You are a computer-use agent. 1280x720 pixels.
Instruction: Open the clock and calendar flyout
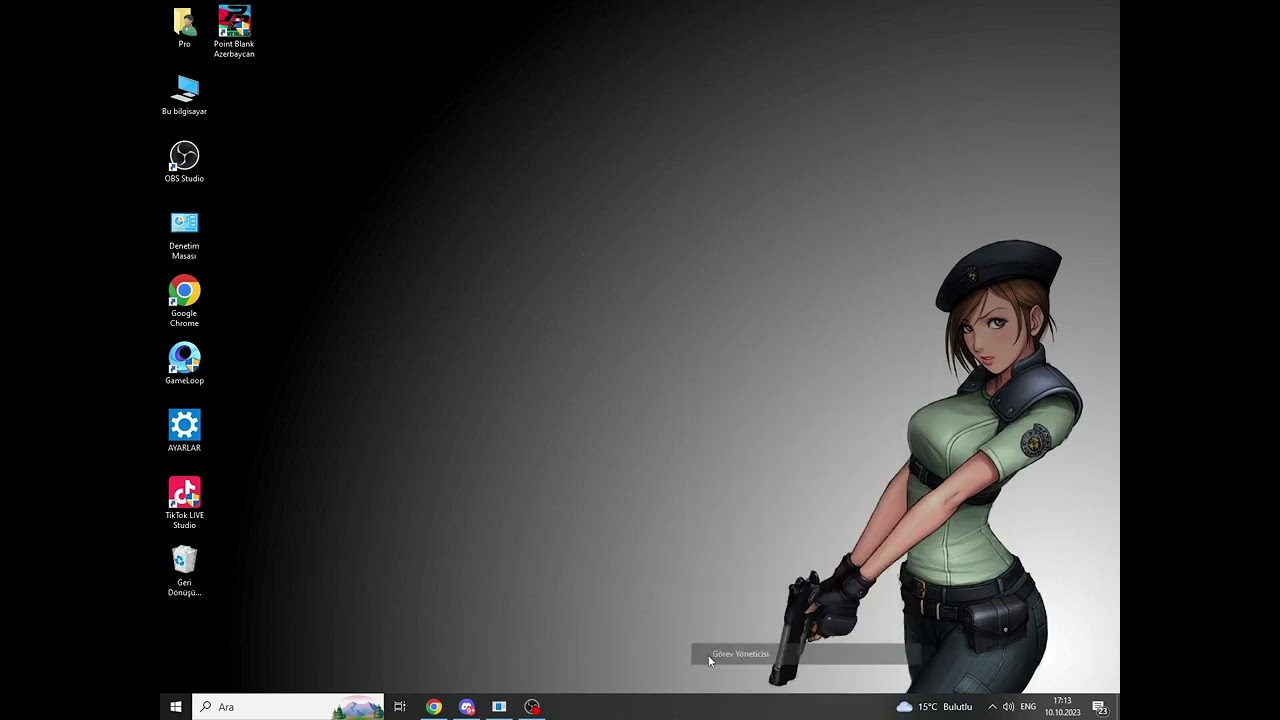1062,707
